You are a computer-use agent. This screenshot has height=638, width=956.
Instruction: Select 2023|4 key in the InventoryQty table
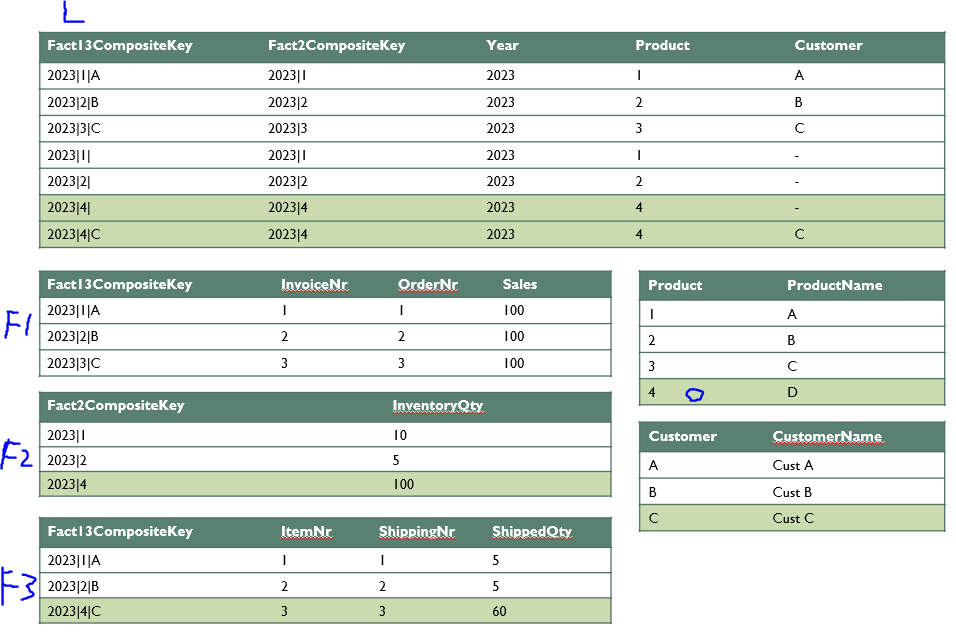[67, 485]
